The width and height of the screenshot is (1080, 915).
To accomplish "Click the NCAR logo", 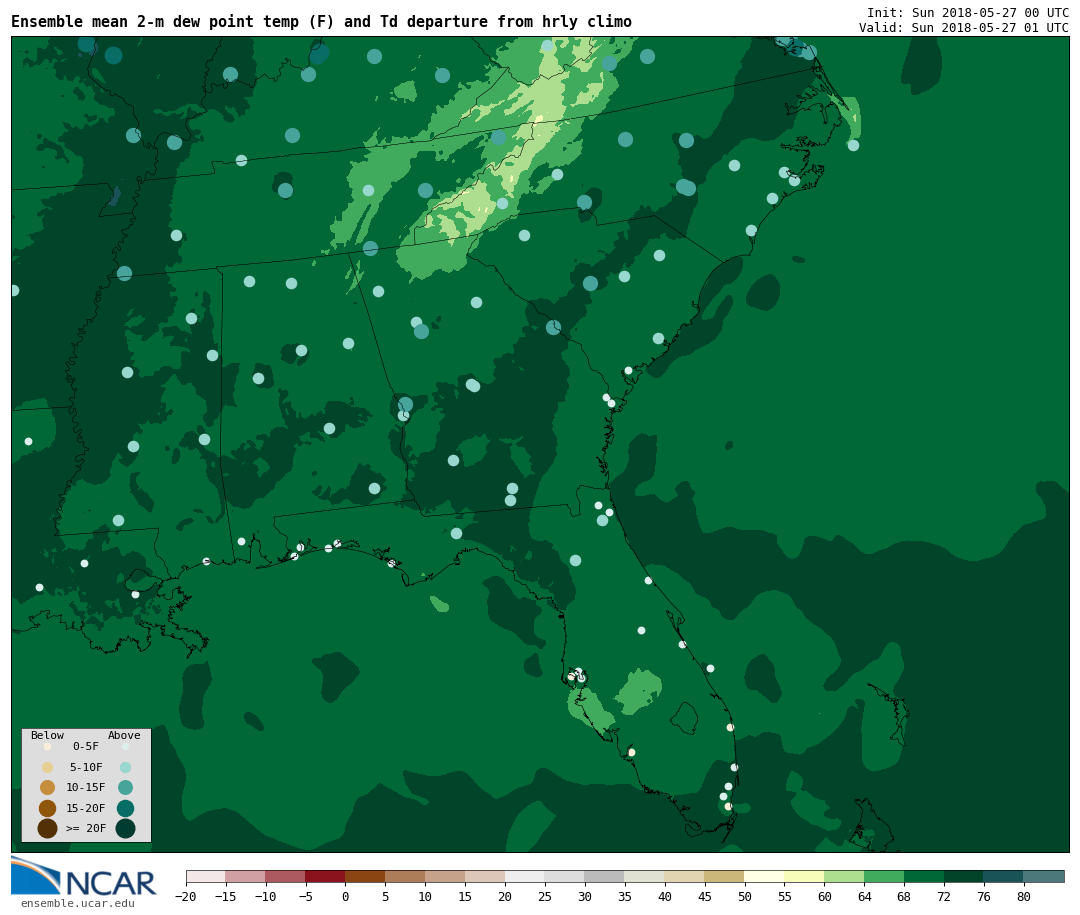I will (x=83, y=876).
